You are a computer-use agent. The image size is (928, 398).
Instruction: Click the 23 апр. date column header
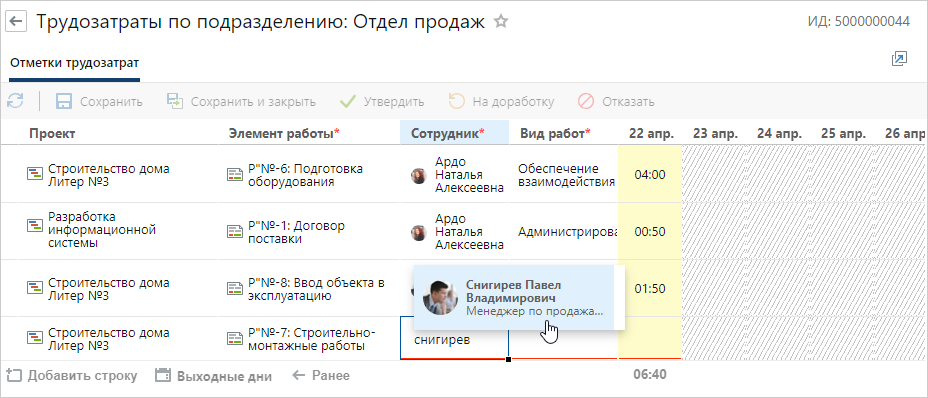[715, 133]
